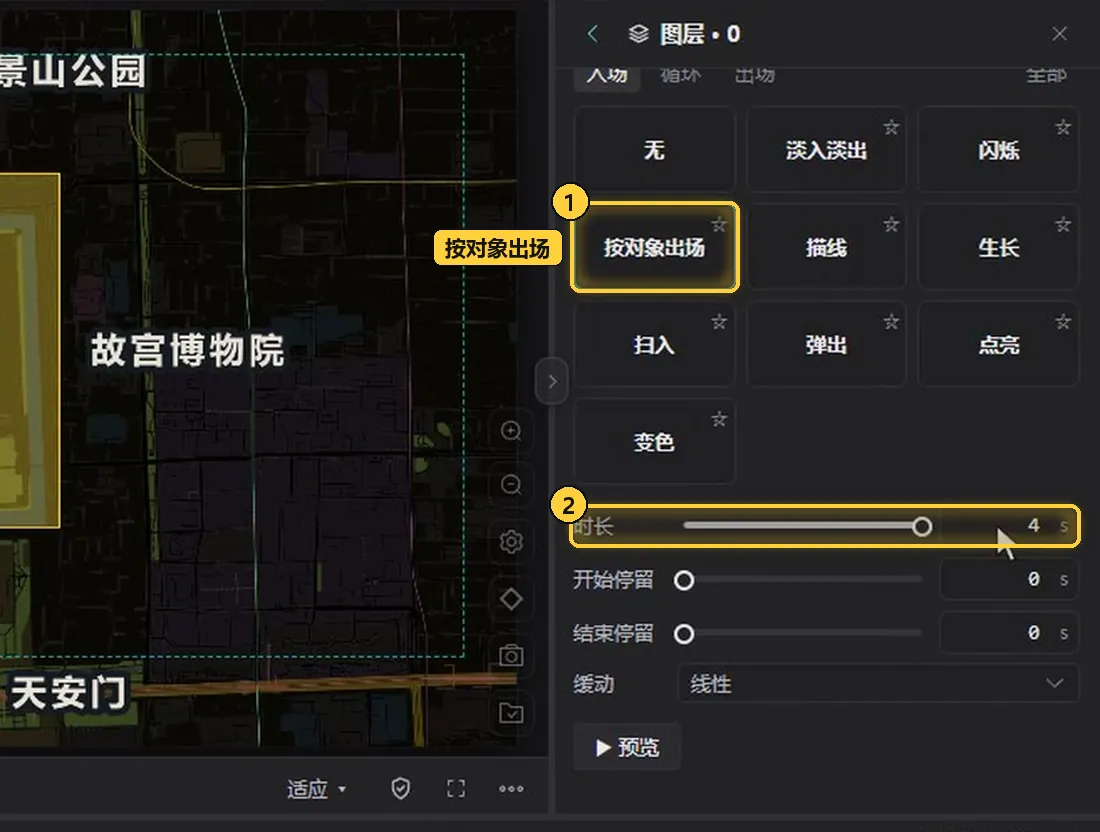Open canvas settings gear icon
Screen dimensions: 1100x832
pos(511,542)
